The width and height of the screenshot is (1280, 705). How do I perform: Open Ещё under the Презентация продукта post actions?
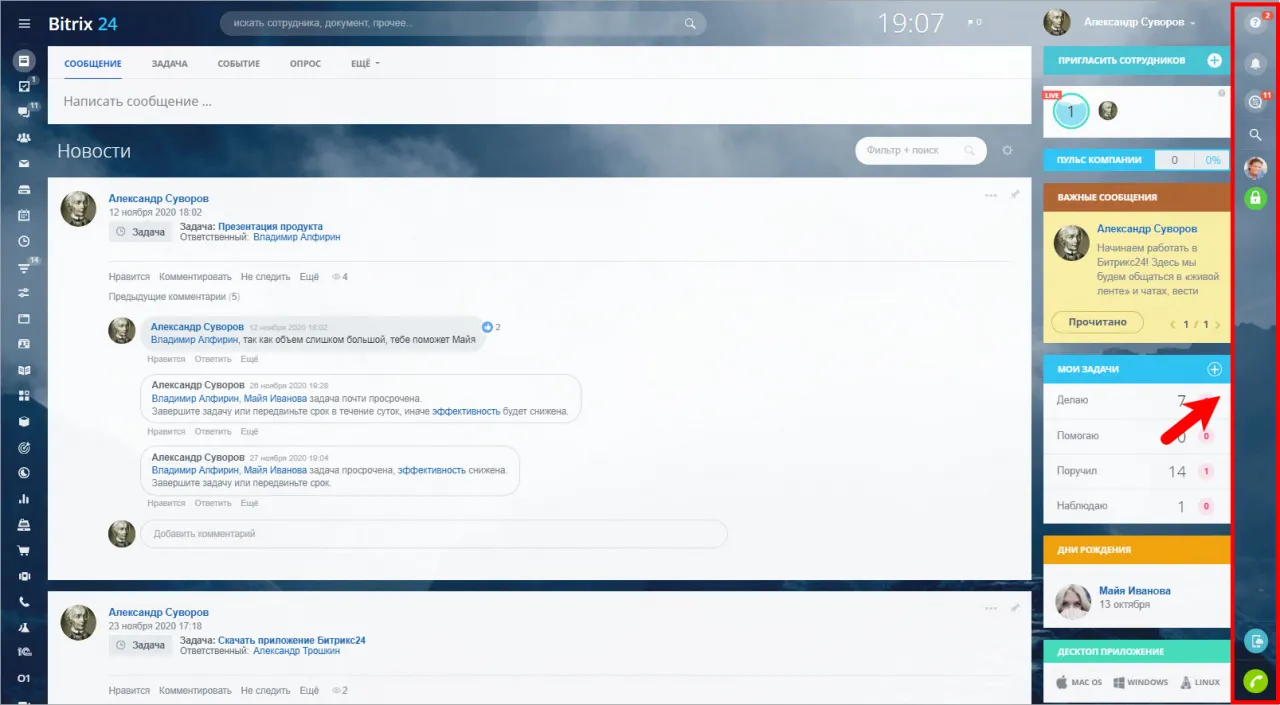[309, 277]
